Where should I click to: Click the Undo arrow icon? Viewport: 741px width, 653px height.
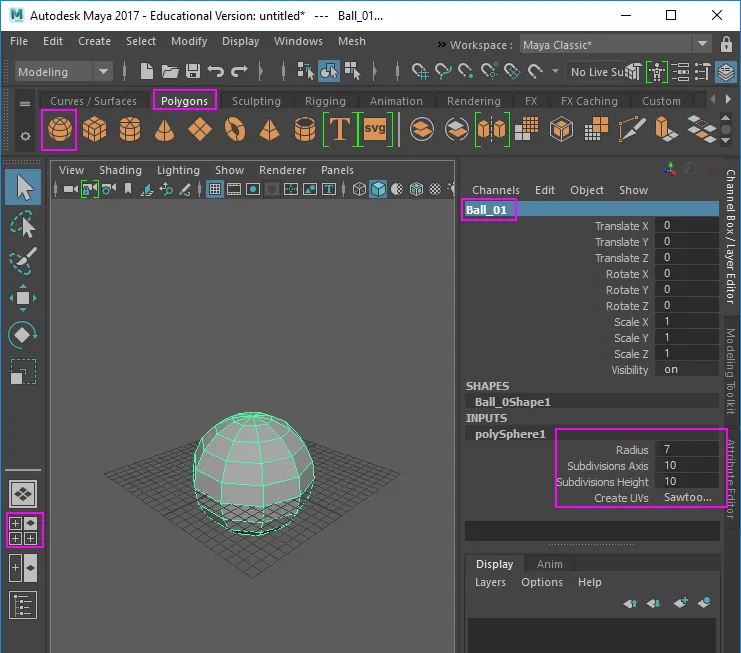click(x=216, y=72)
